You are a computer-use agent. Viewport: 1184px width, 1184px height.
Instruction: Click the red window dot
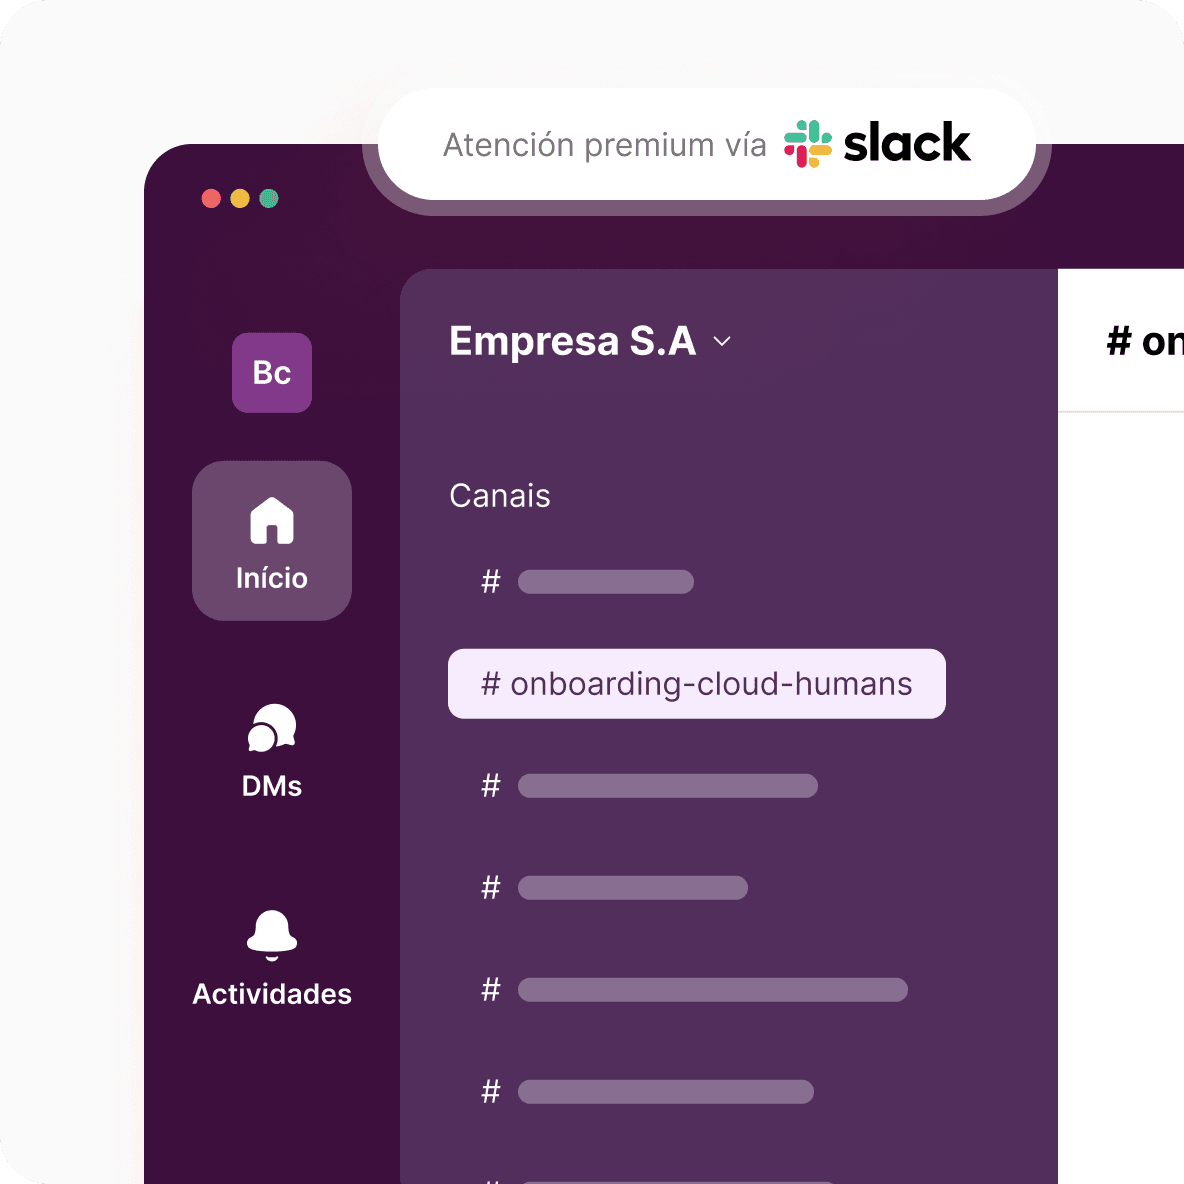tap(211, 199)
